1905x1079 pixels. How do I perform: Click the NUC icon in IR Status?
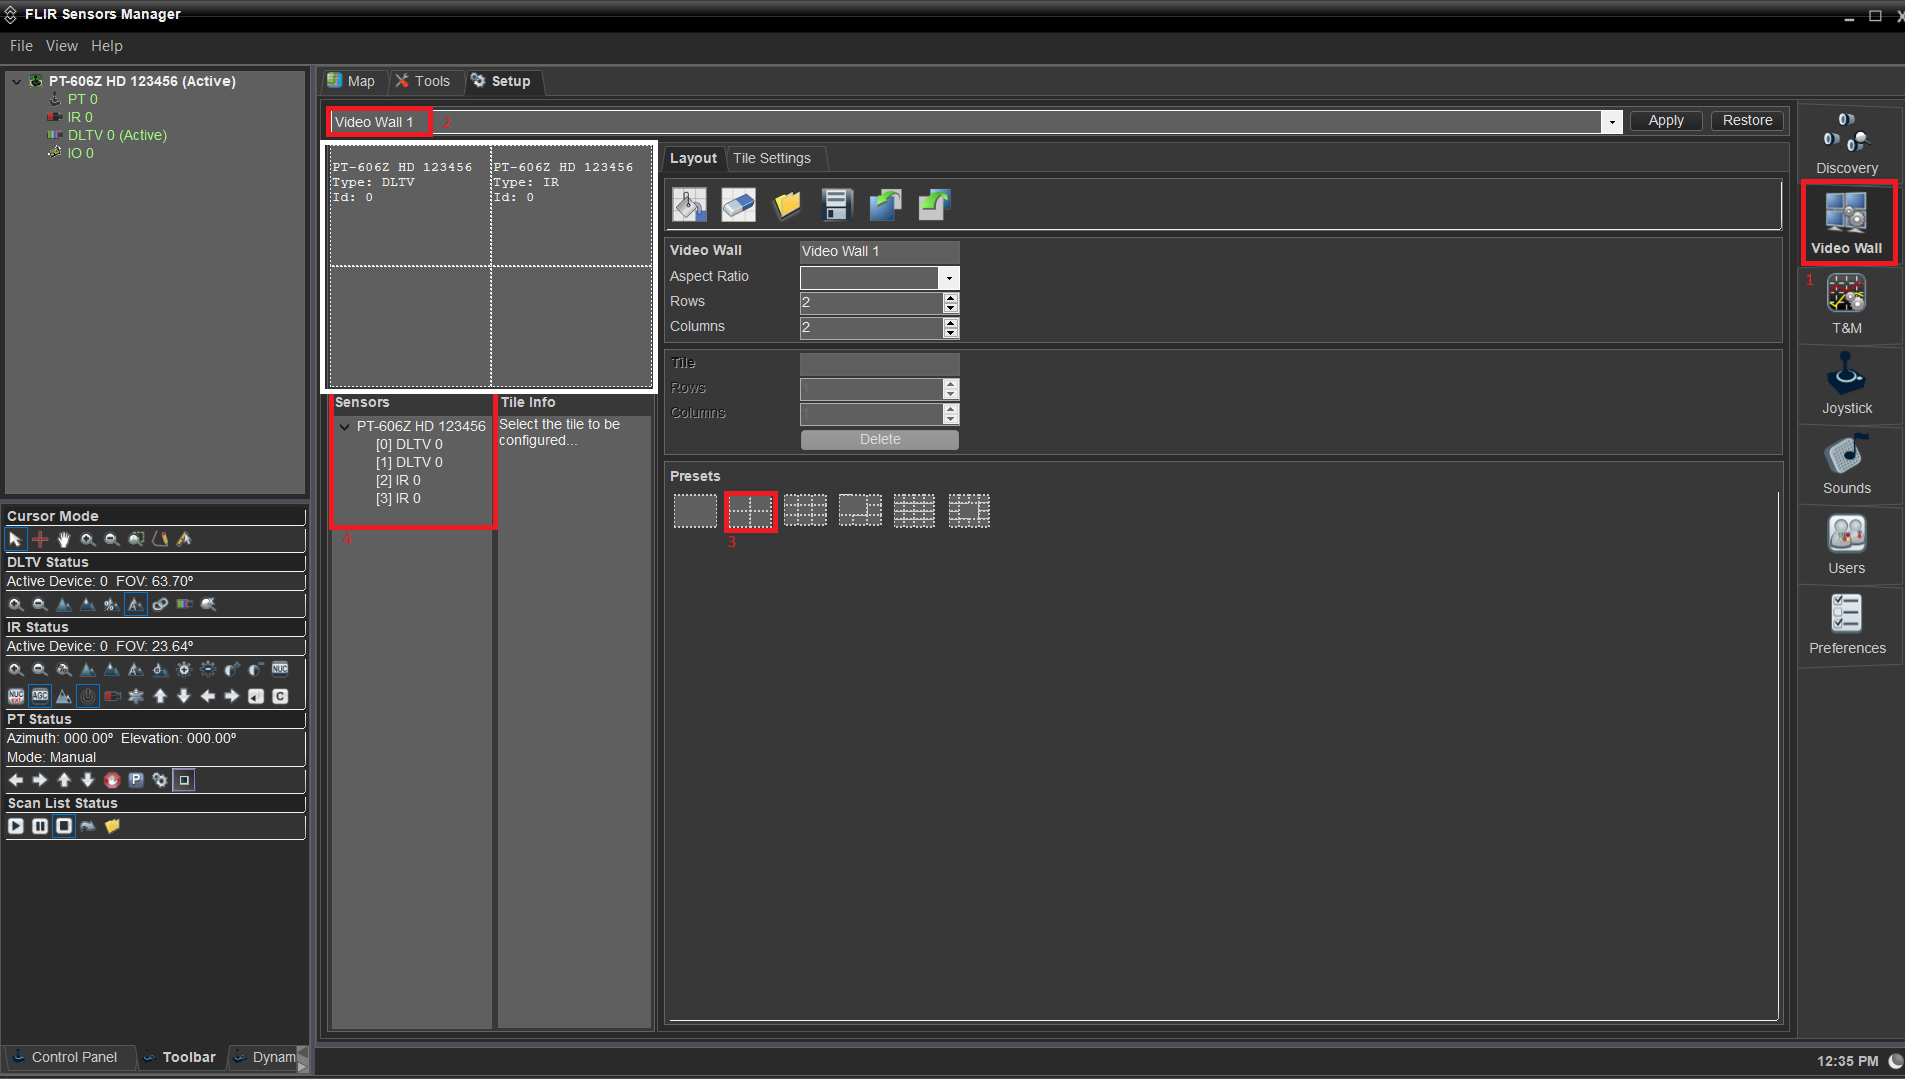pyautogui.click(x=280, y=670)
